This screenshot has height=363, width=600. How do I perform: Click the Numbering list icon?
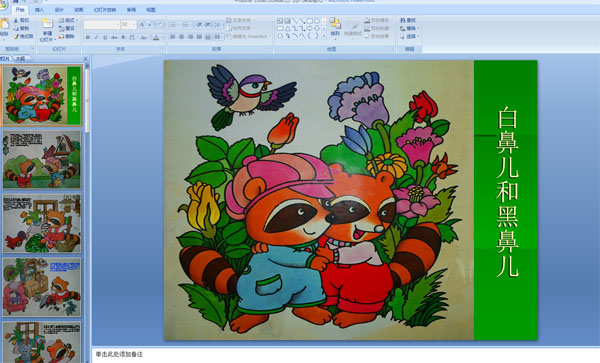pyautogui.click(x=186, y=24)
